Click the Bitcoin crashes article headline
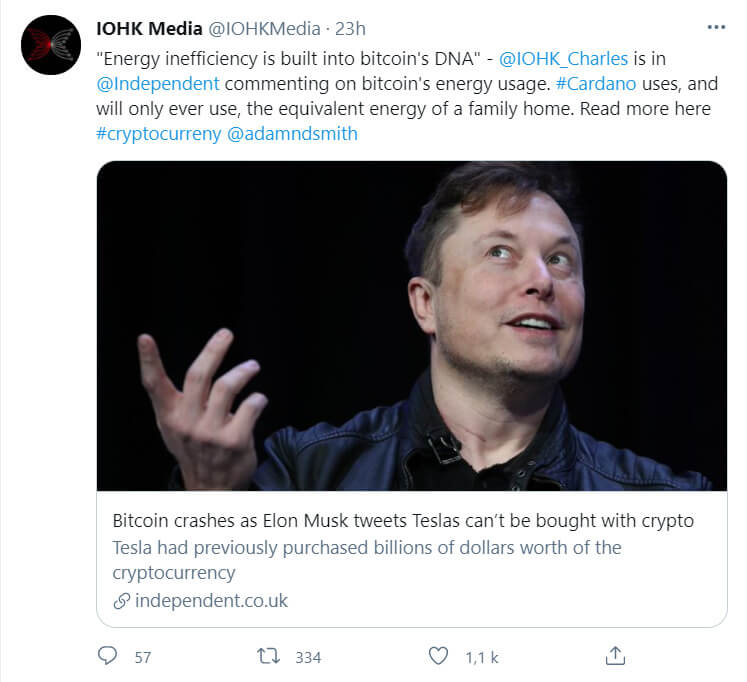This screenshot has height=682, width=747. [x=403, y=521]
